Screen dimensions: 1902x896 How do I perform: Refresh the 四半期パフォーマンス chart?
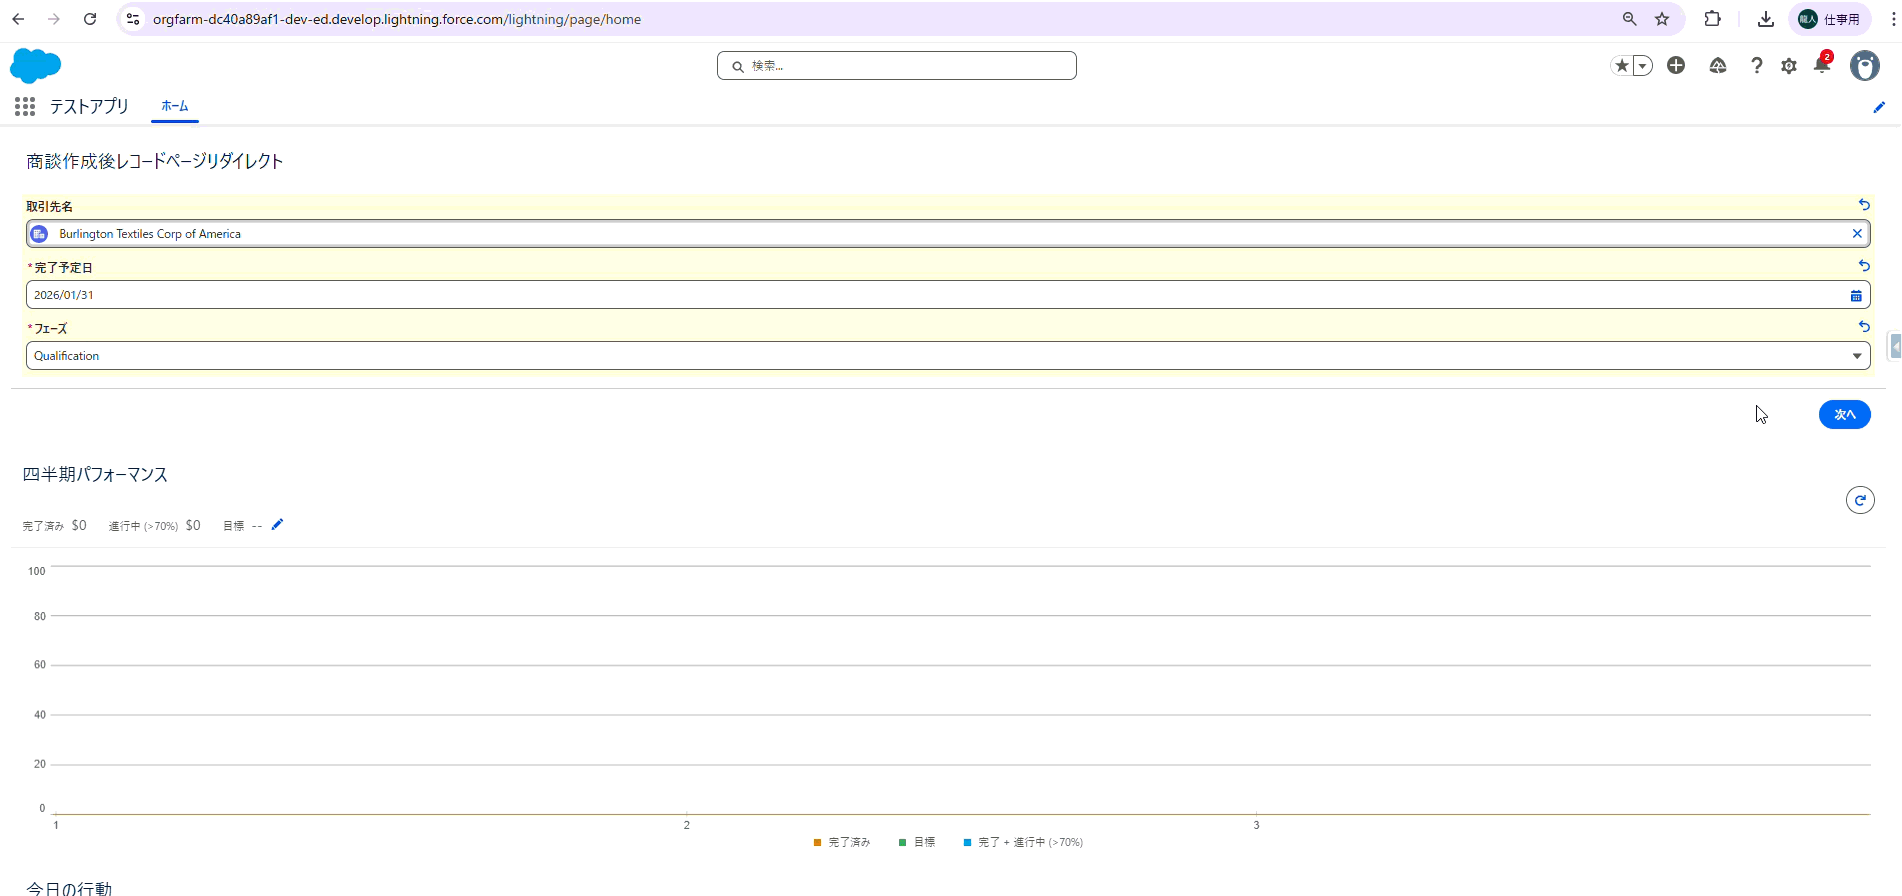(1860, 500)
